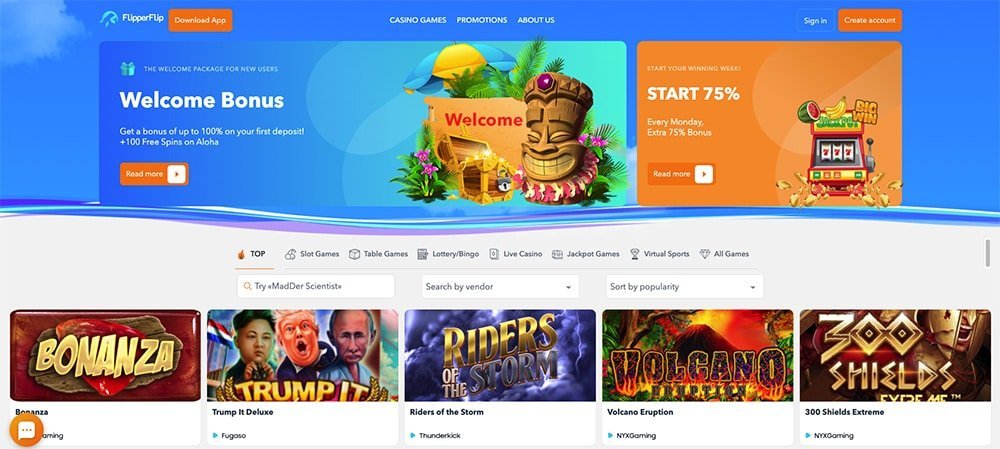
Task: Go to the CASINO GAMES menu
Action: click(x=418, y=20)
